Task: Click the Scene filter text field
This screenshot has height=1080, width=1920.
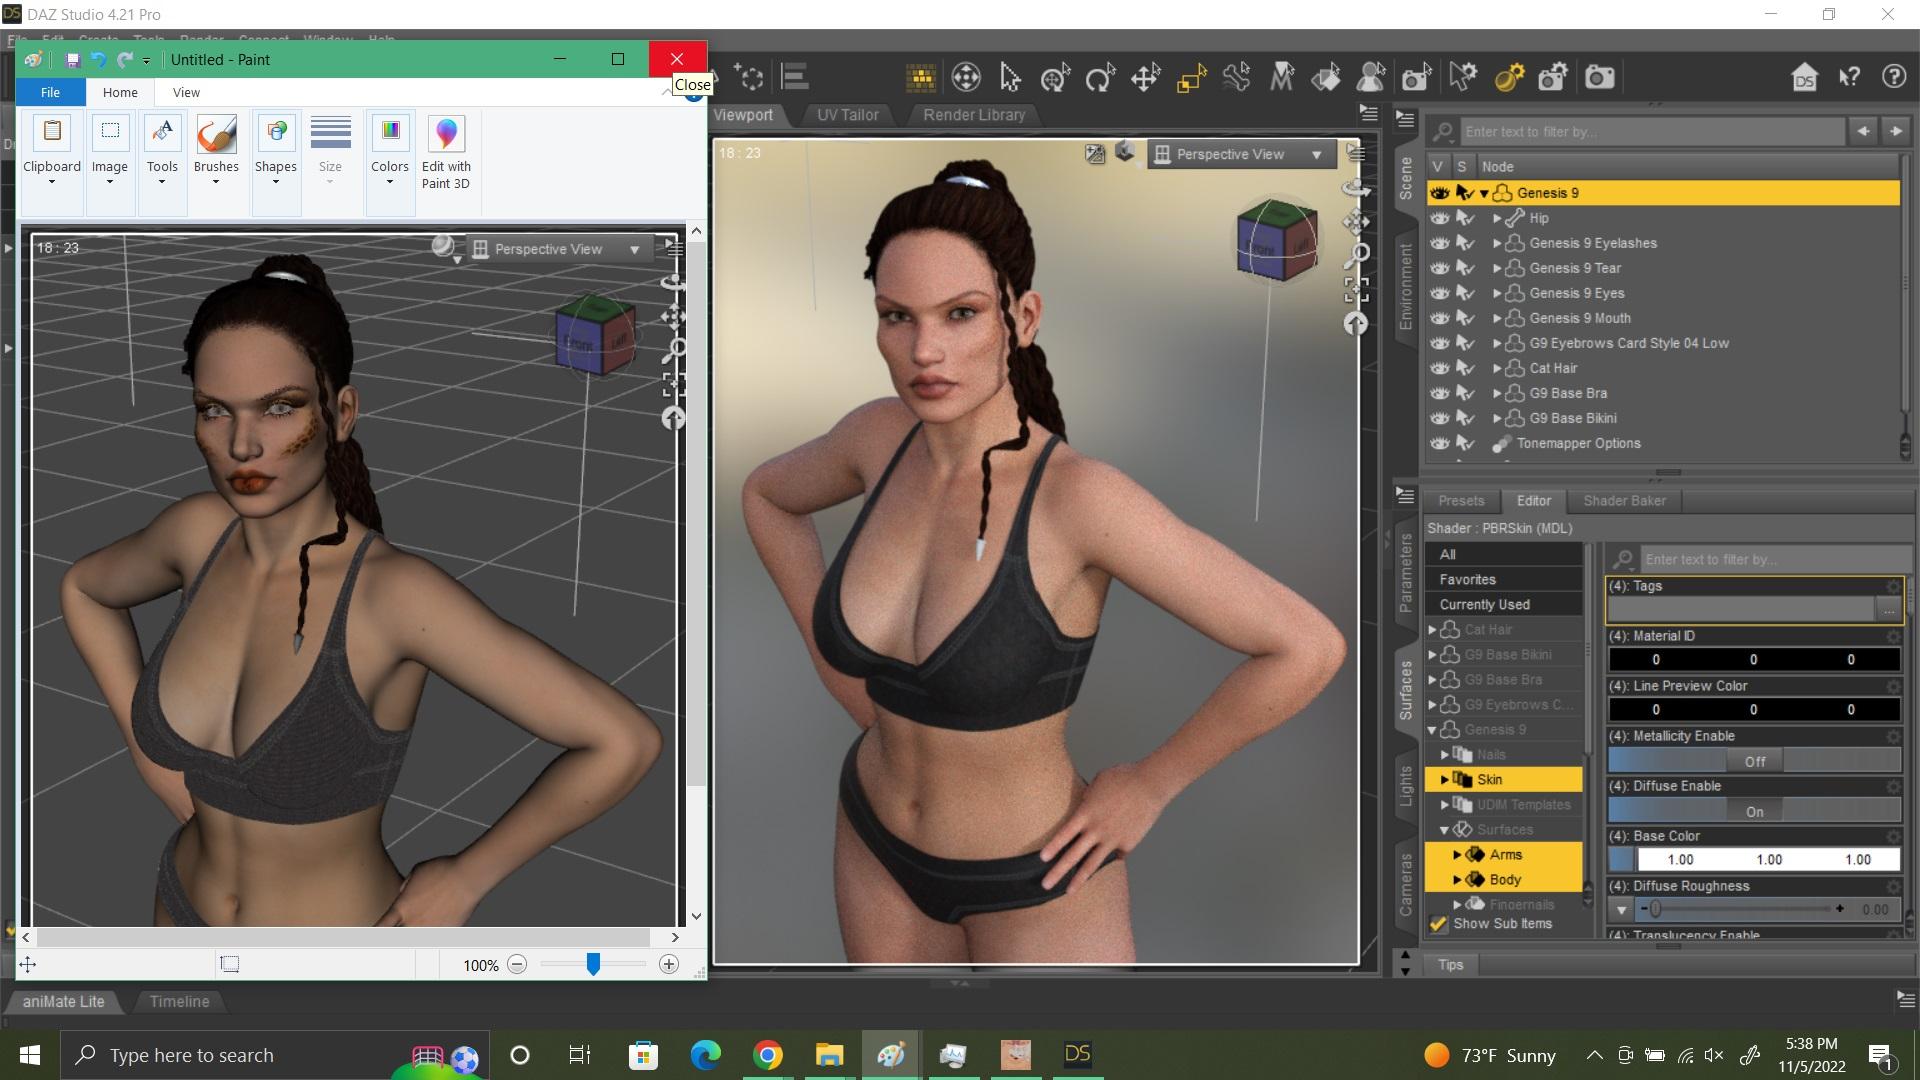Action: tap(1650, 132)
